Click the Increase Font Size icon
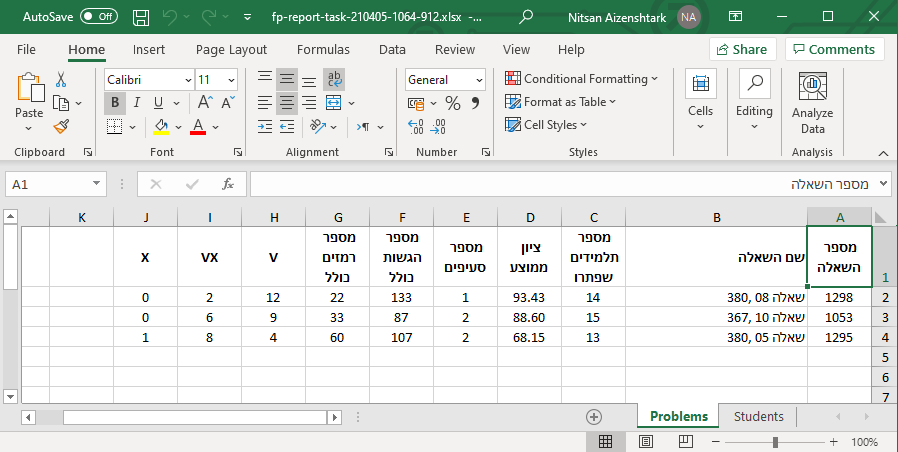Image resolution: width=898 pixels, height=452 pixels. (205, 103)
